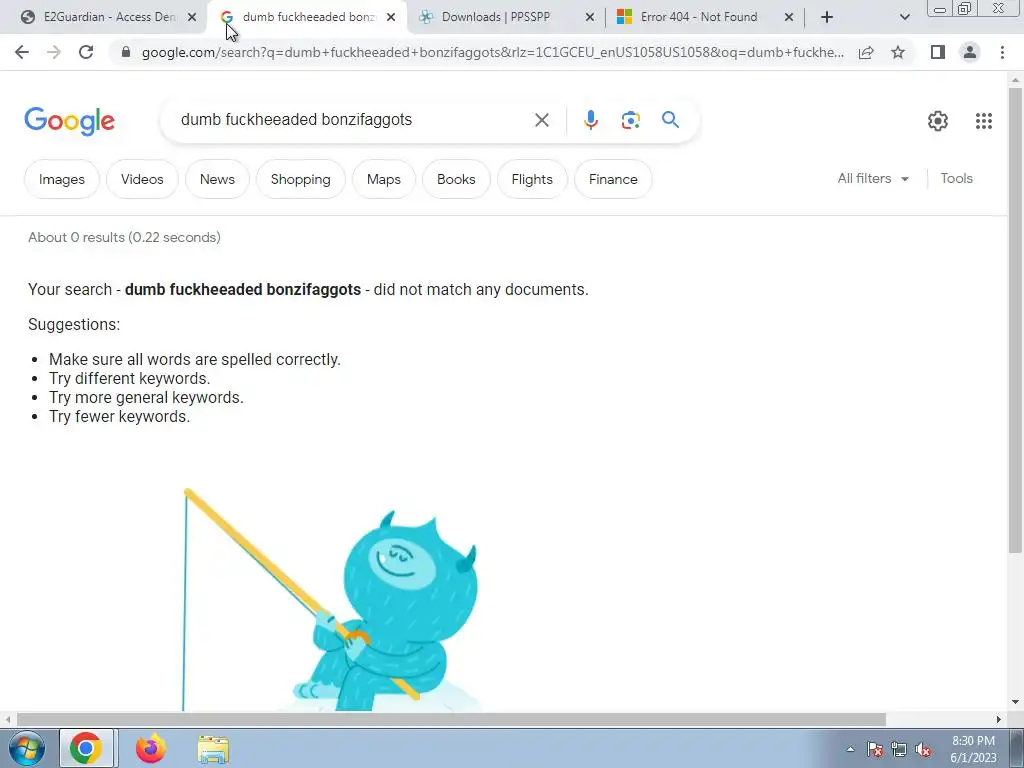Screen dimensions: 1024x768
Task: Open a new tab with the plus button
Action: coord(827,17)
